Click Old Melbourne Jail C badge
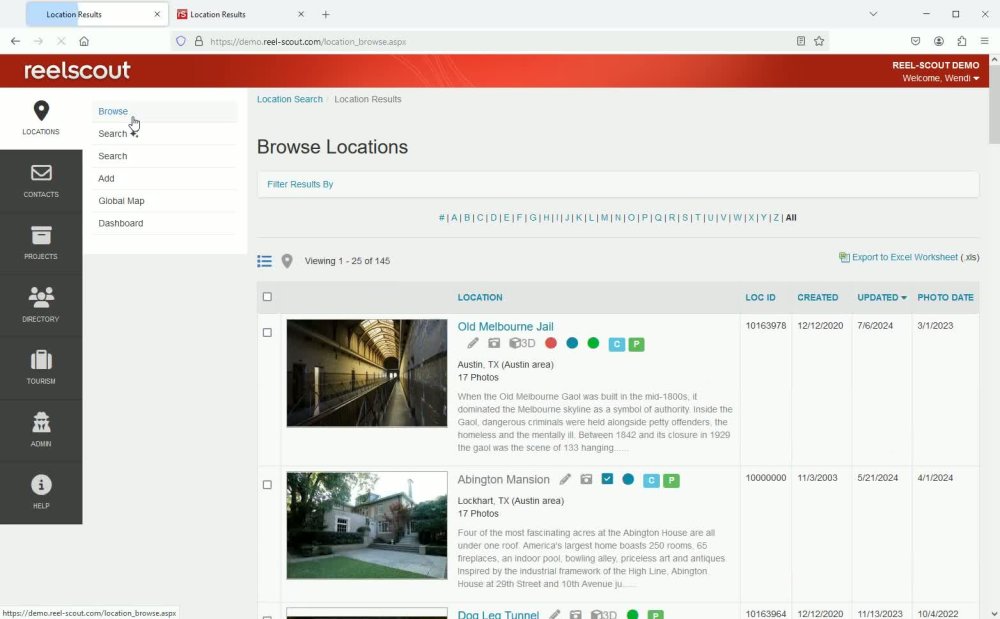The height and width of the screenshot is (619, 1000). [x=616, y=344]
